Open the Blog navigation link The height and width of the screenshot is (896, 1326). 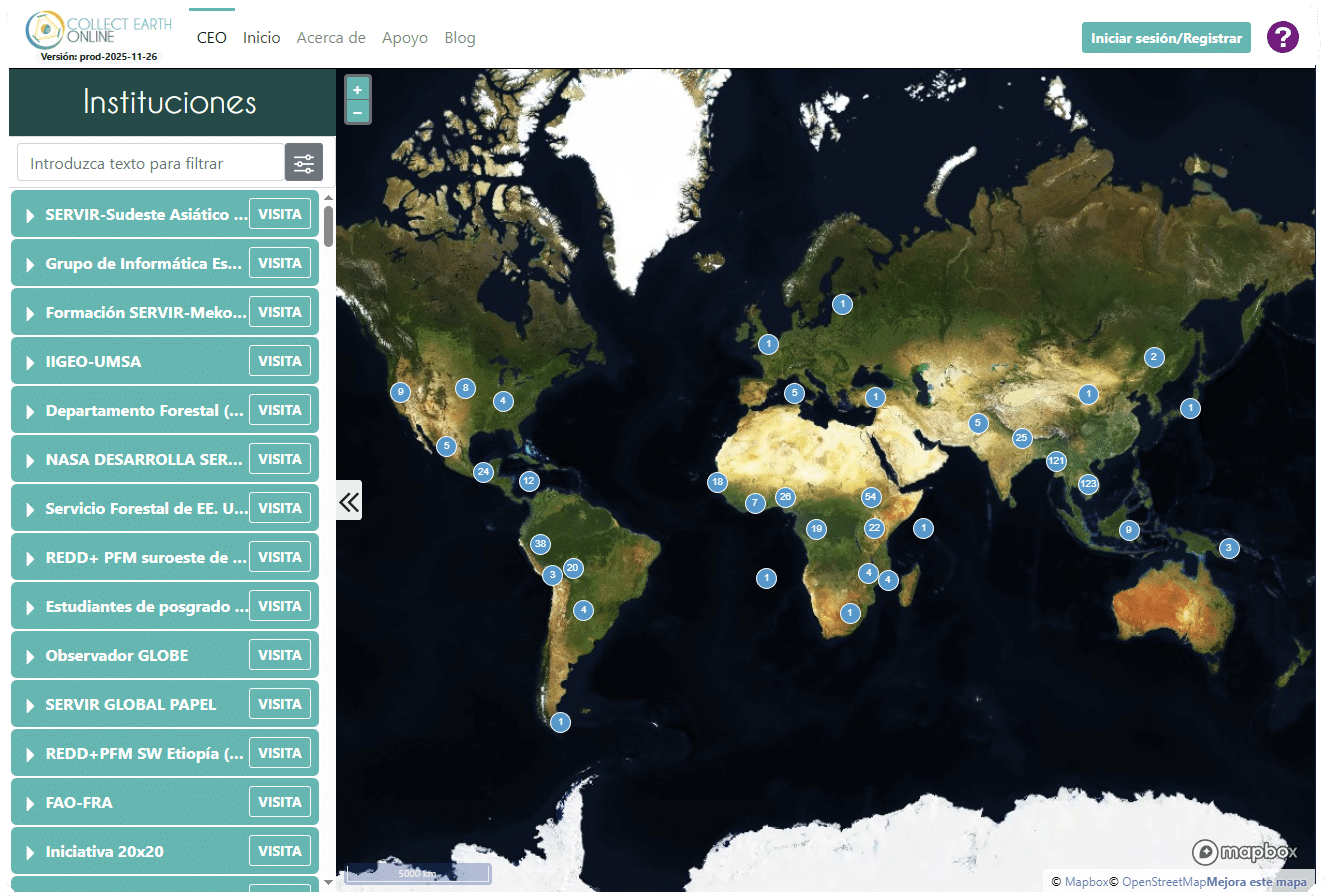[459, 38]
